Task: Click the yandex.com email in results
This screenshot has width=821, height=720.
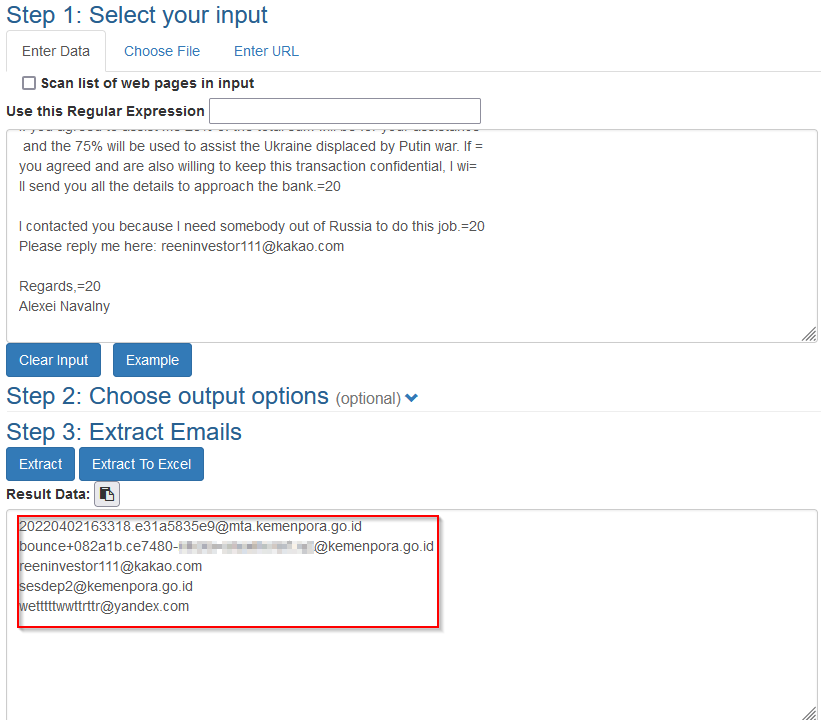Action: 104,606
